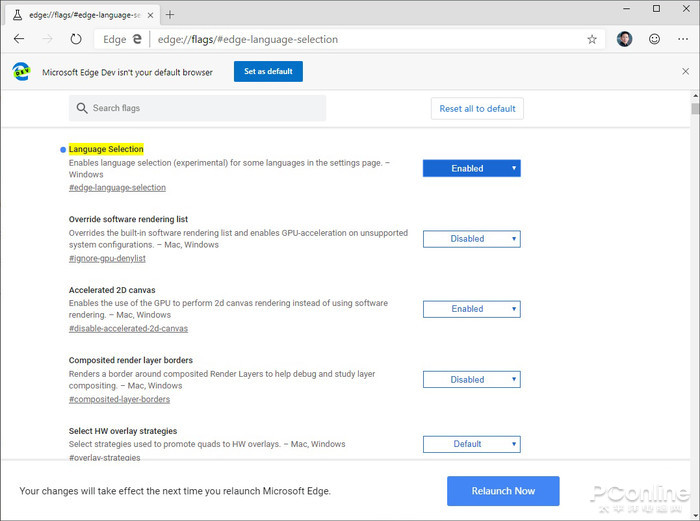Open the #edge-language-selection anchor link
Screen dimensions: 700x521
pos(117,188)
